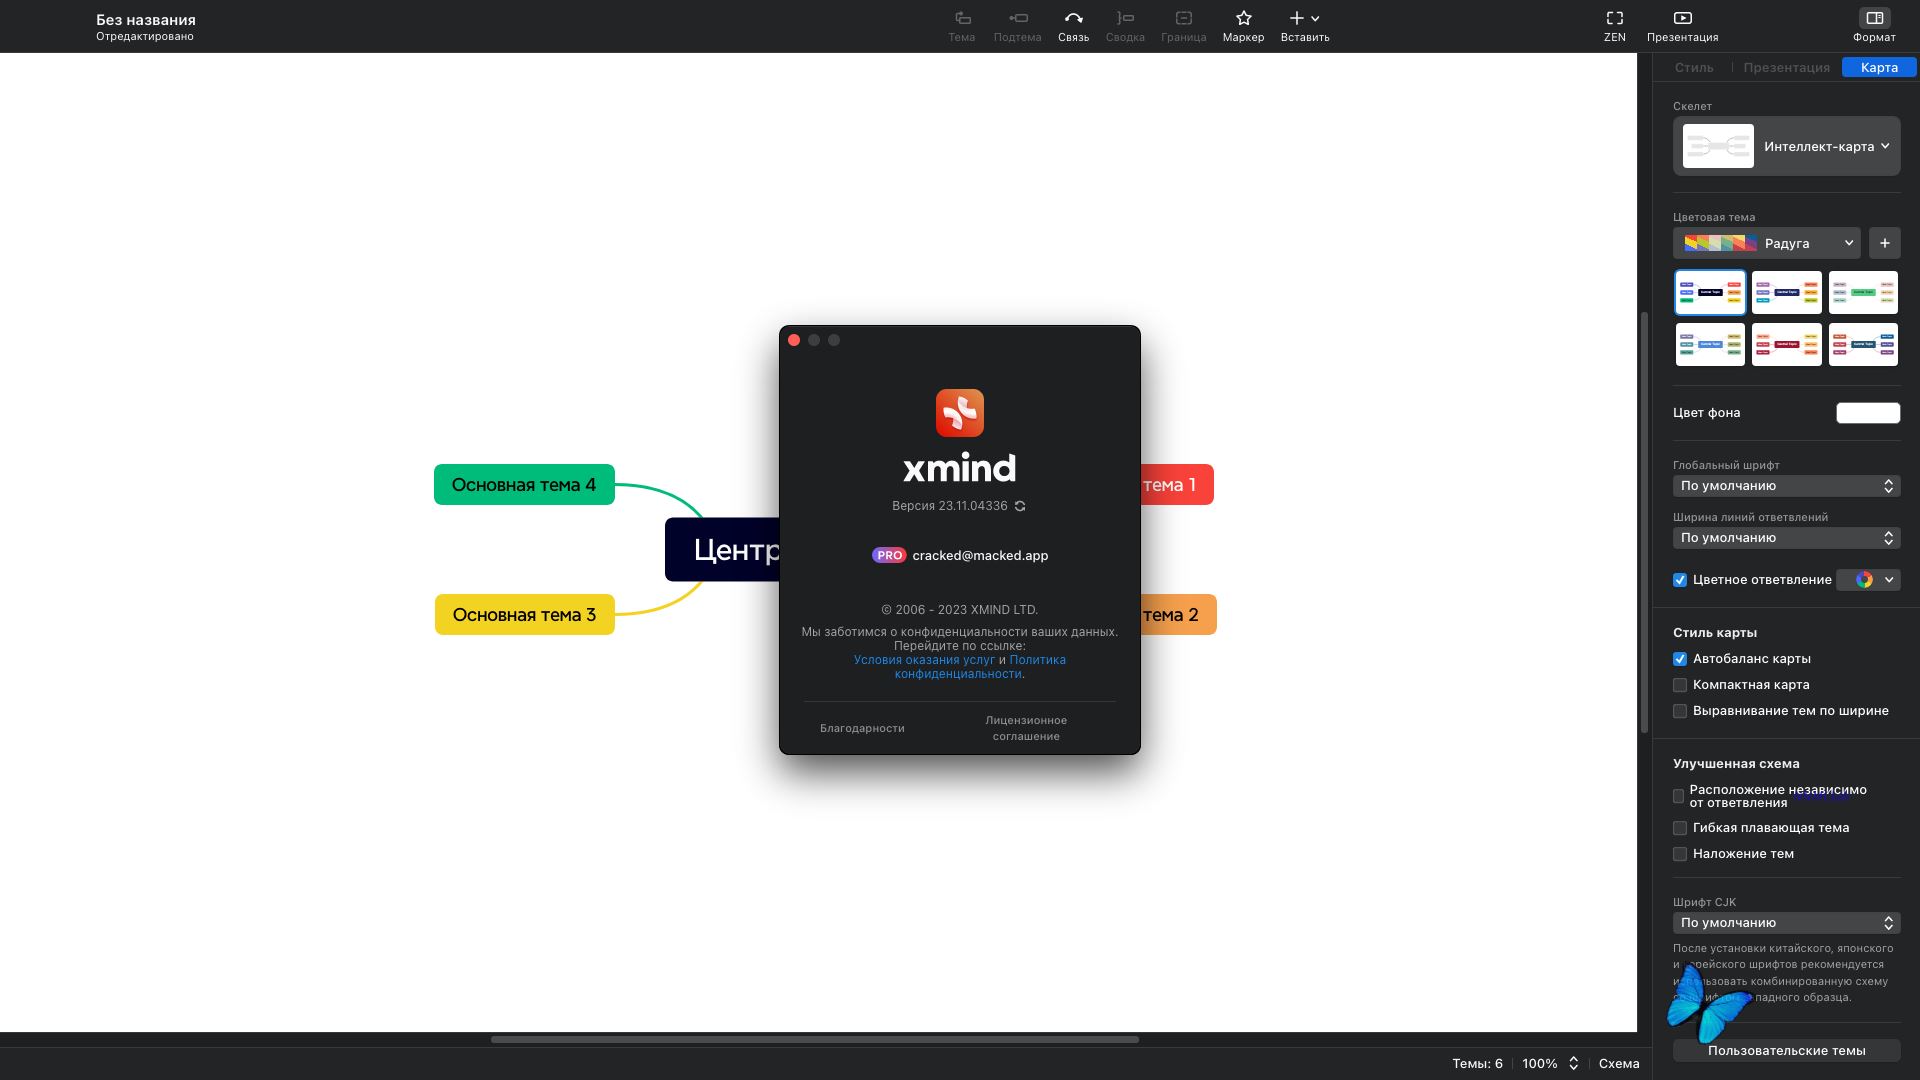This screenshot has height=1080, width=1920.
Task: Enable Выравнивание тем по ширине
Action: coord(1680,711)
